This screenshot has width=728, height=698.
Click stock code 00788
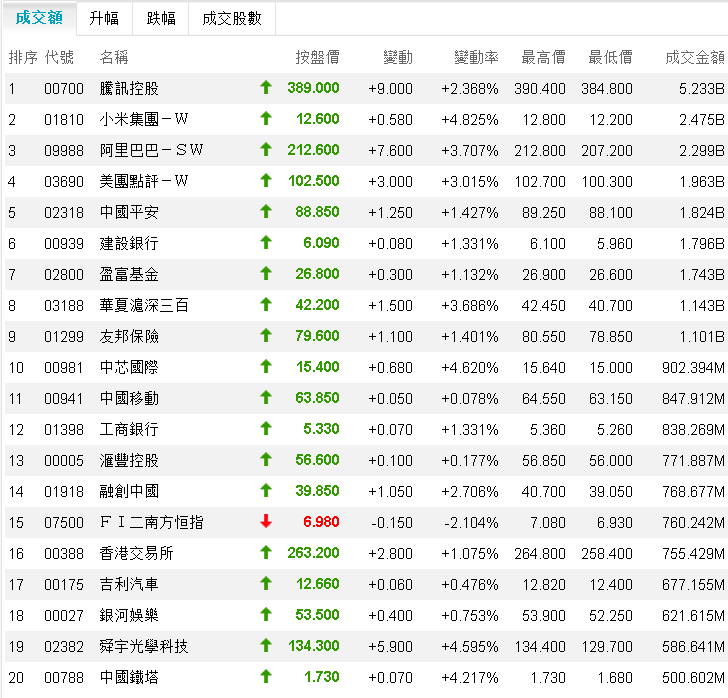64,678
